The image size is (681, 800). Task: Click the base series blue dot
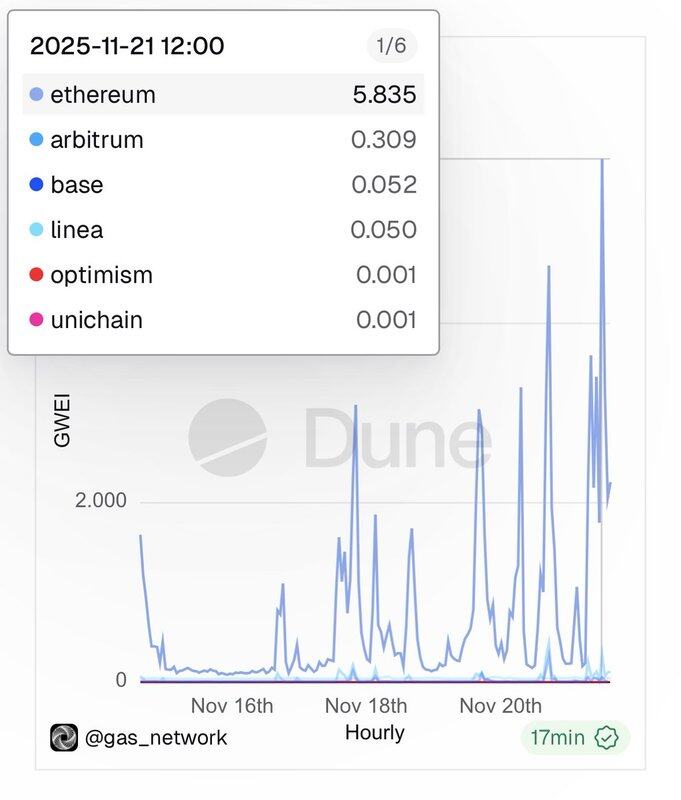[37, 185]
